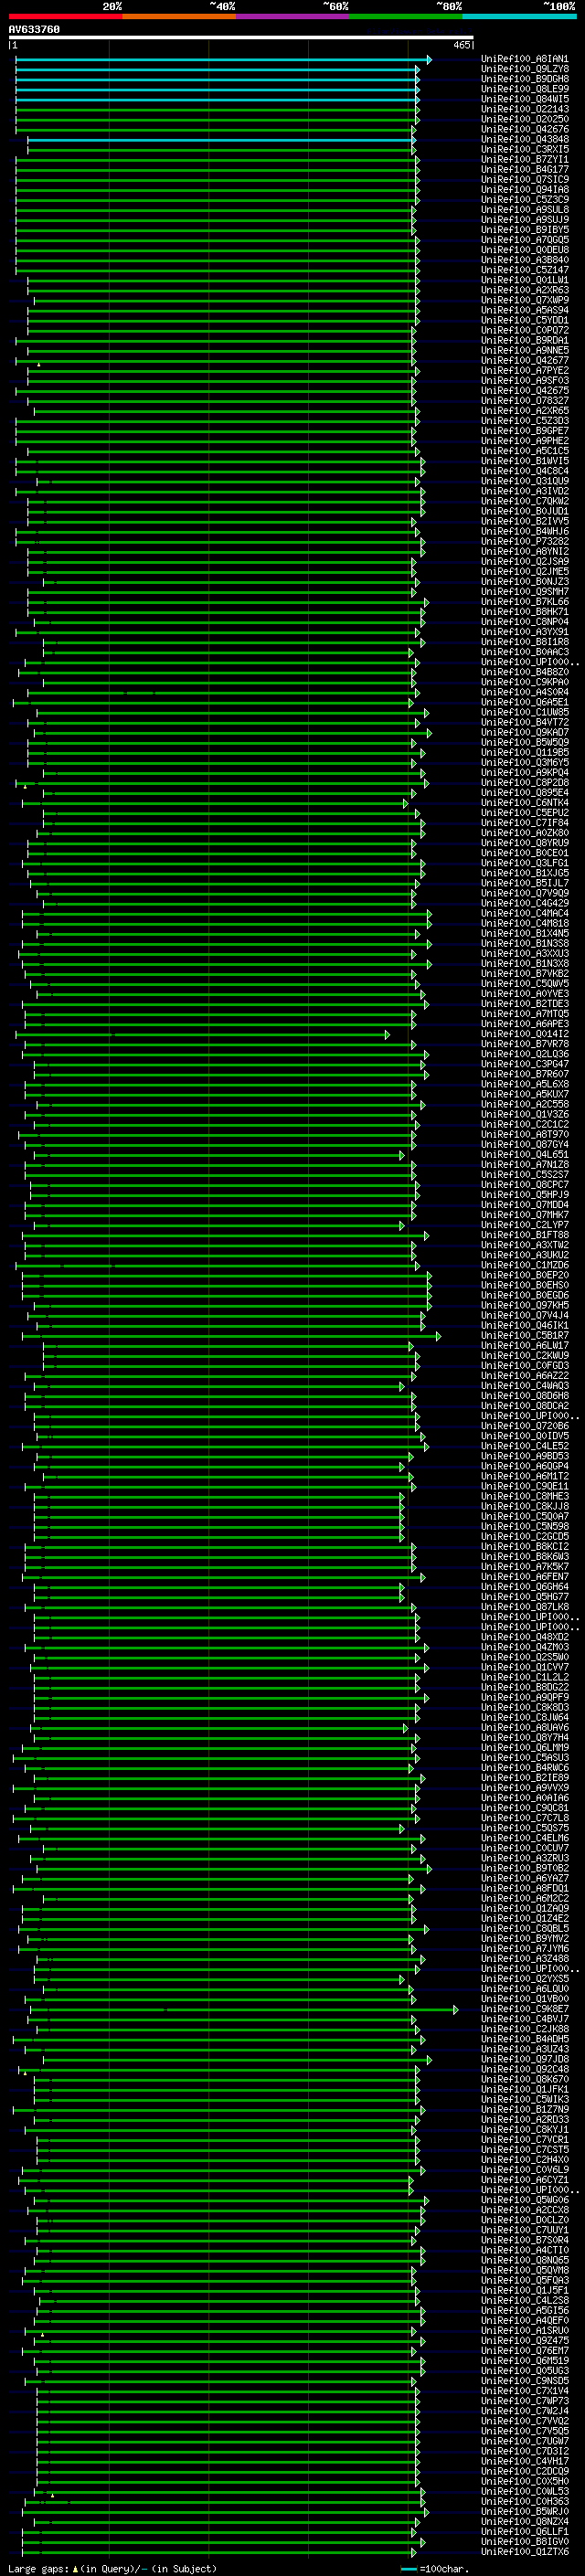The width and height of the screenshot is (585, 2576).
Task: Select hit UniRef100_O22143
Action: click(525, 109)
